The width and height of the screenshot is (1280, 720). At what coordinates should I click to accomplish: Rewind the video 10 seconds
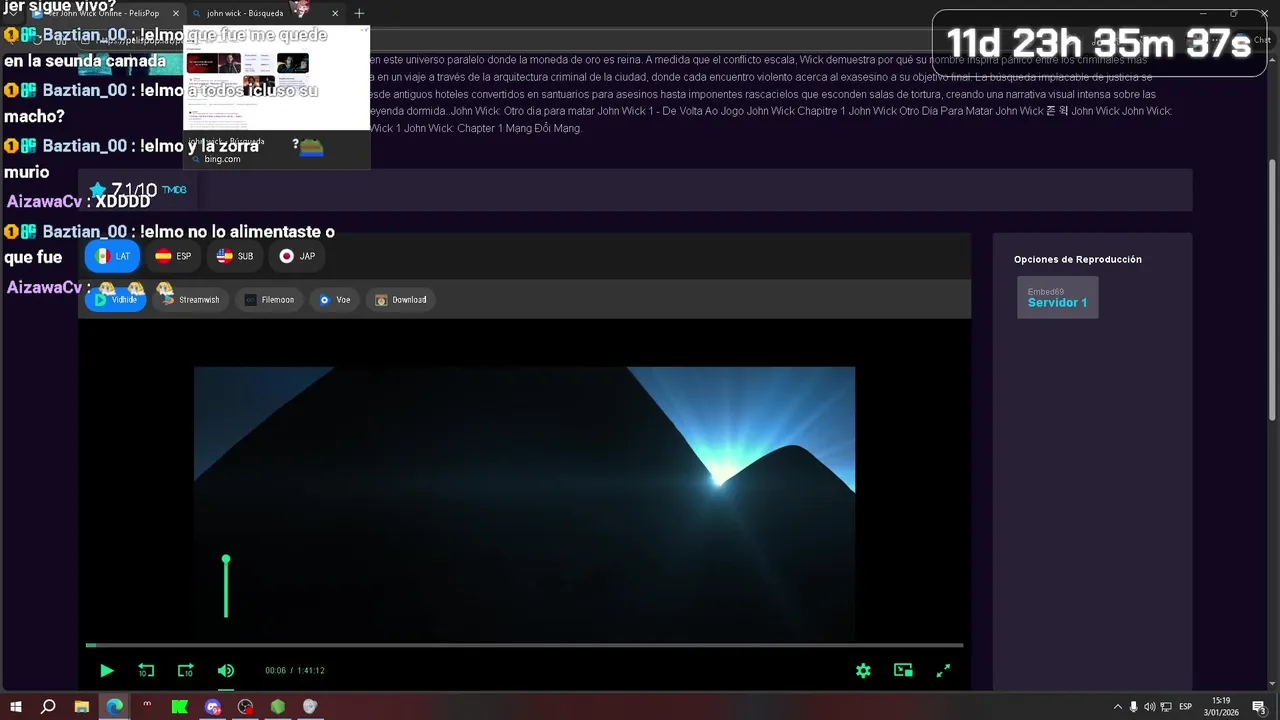click(x=146, y=671)
